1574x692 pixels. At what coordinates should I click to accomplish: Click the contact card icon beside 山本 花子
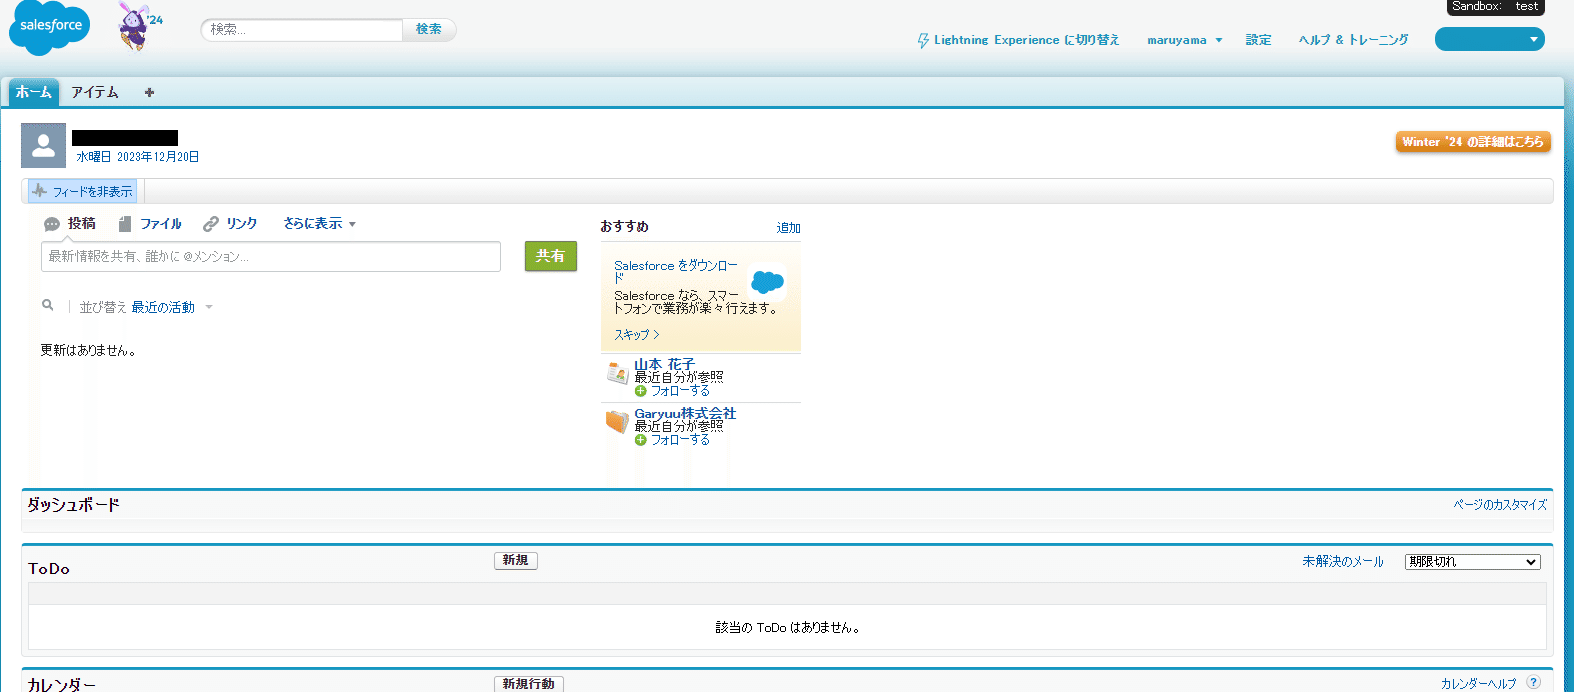pyautogui.click(x=617, y=374)
